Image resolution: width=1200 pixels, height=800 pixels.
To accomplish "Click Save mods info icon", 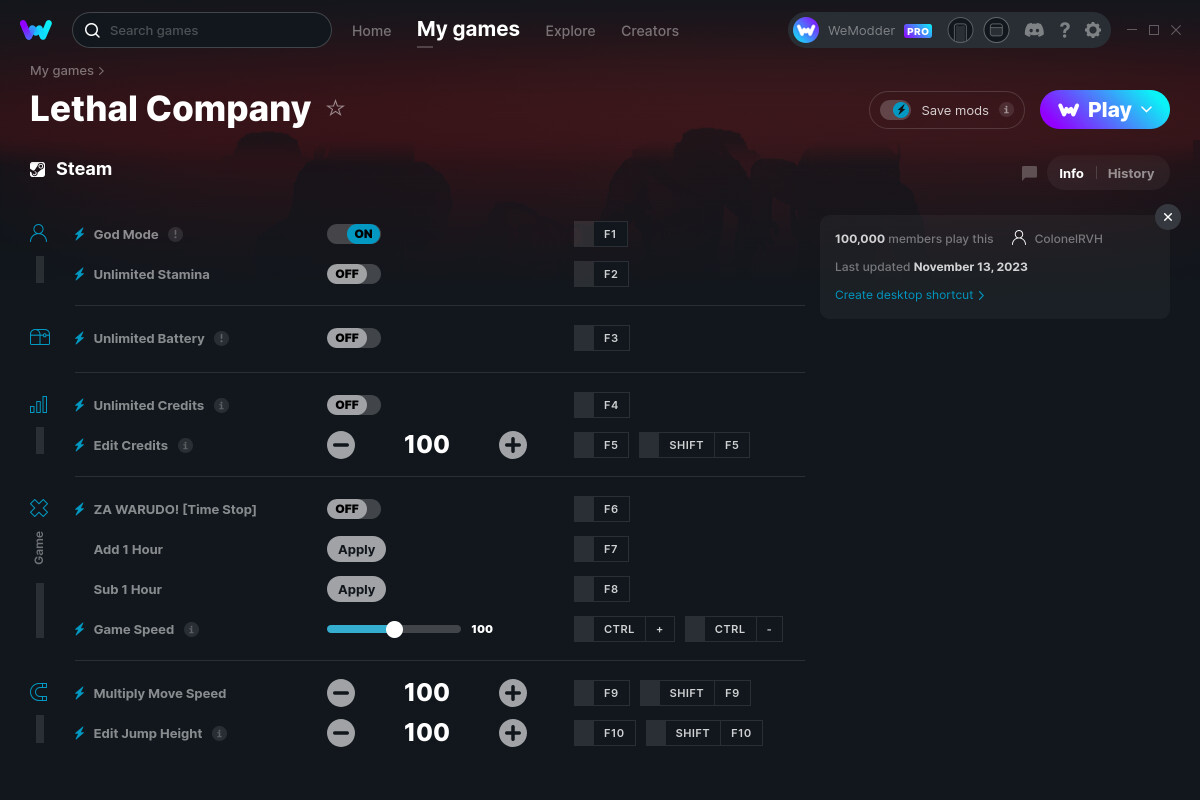I will pyautogui.click(x=1006, y=110).
